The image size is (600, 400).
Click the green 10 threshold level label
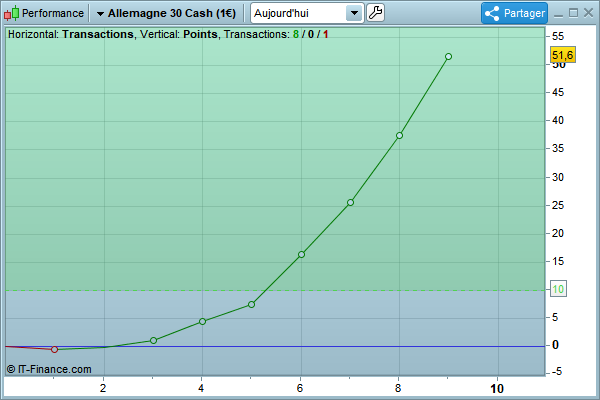558,289
